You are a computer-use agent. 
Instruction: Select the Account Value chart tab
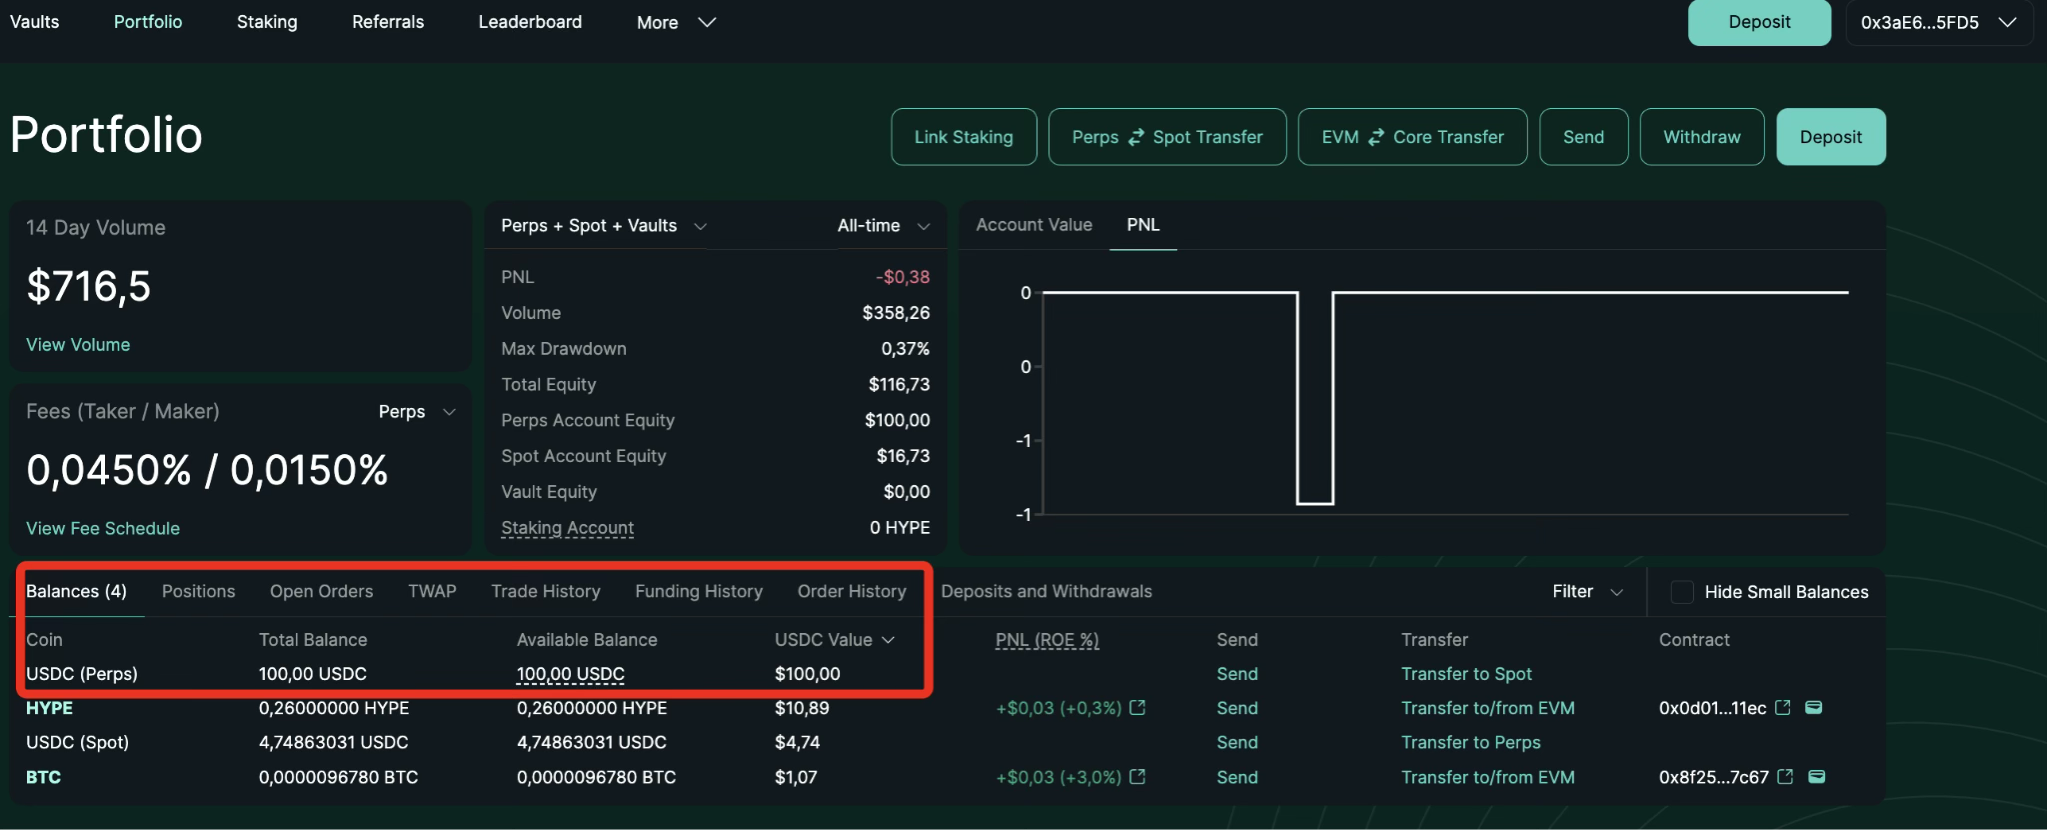click(x=1033, y=225)
